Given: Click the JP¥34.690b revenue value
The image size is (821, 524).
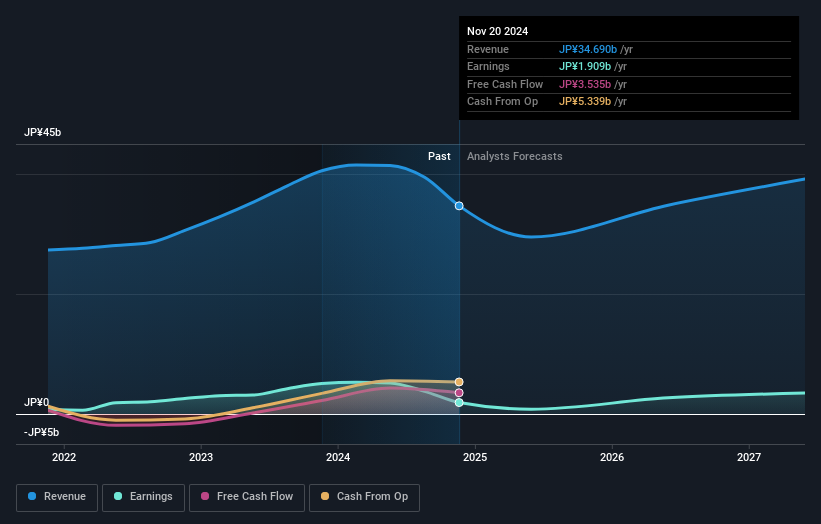Looking at the screenshot, I should [x=588, y=49].
